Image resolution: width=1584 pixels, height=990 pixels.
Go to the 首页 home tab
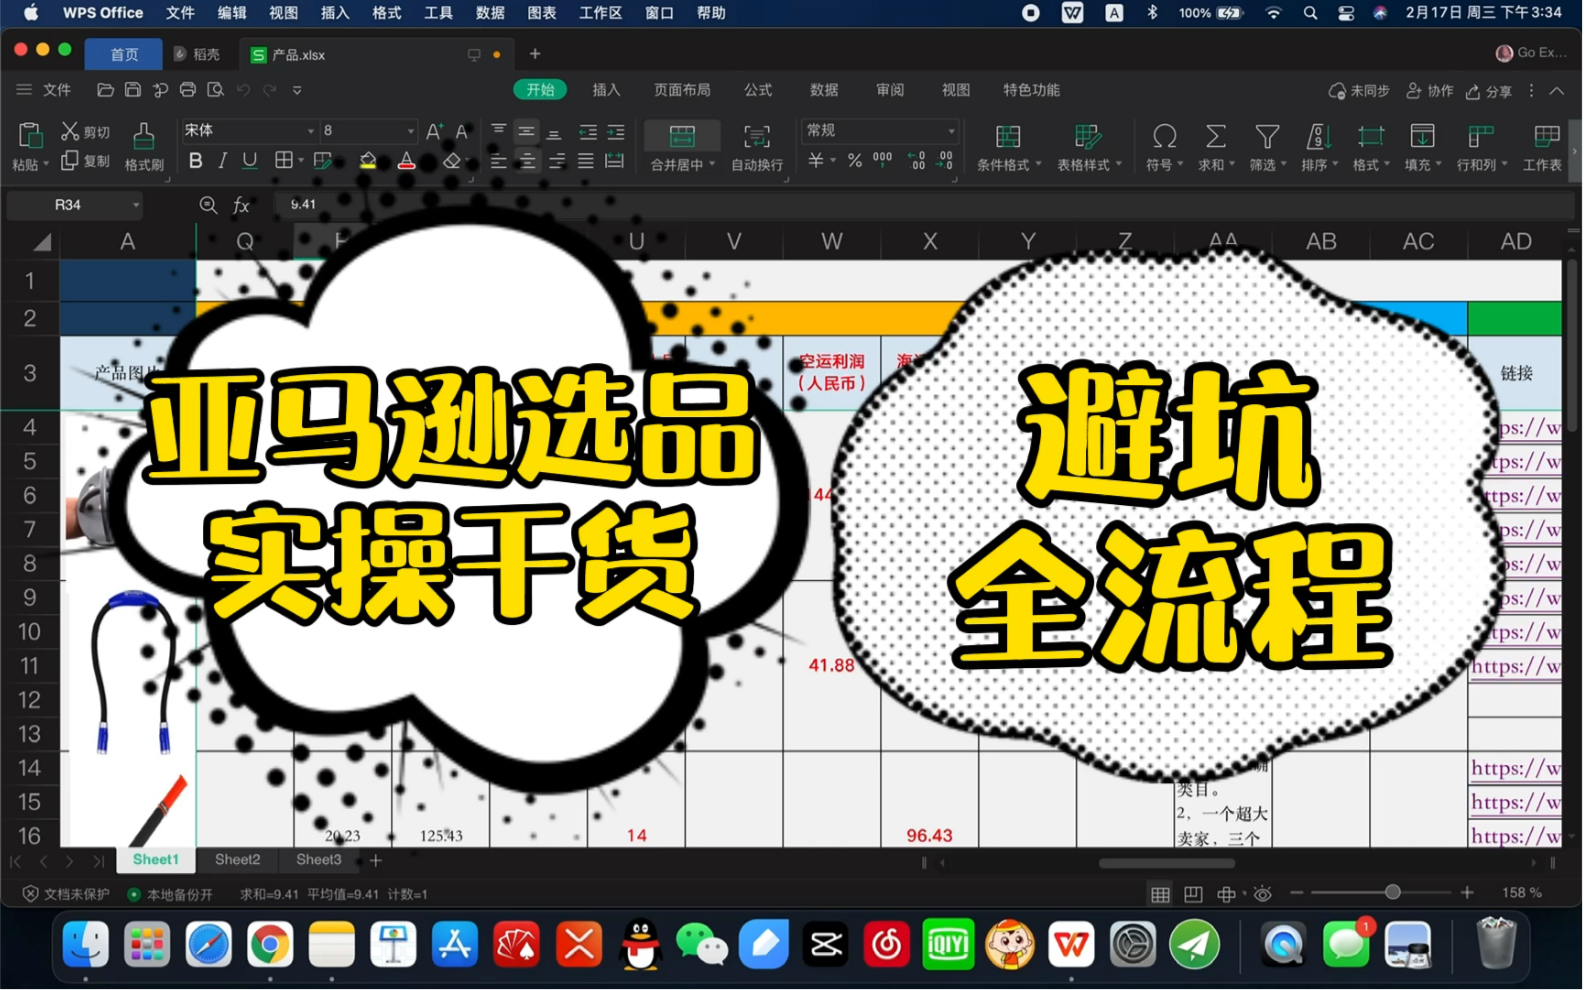(x=124, y=54)
